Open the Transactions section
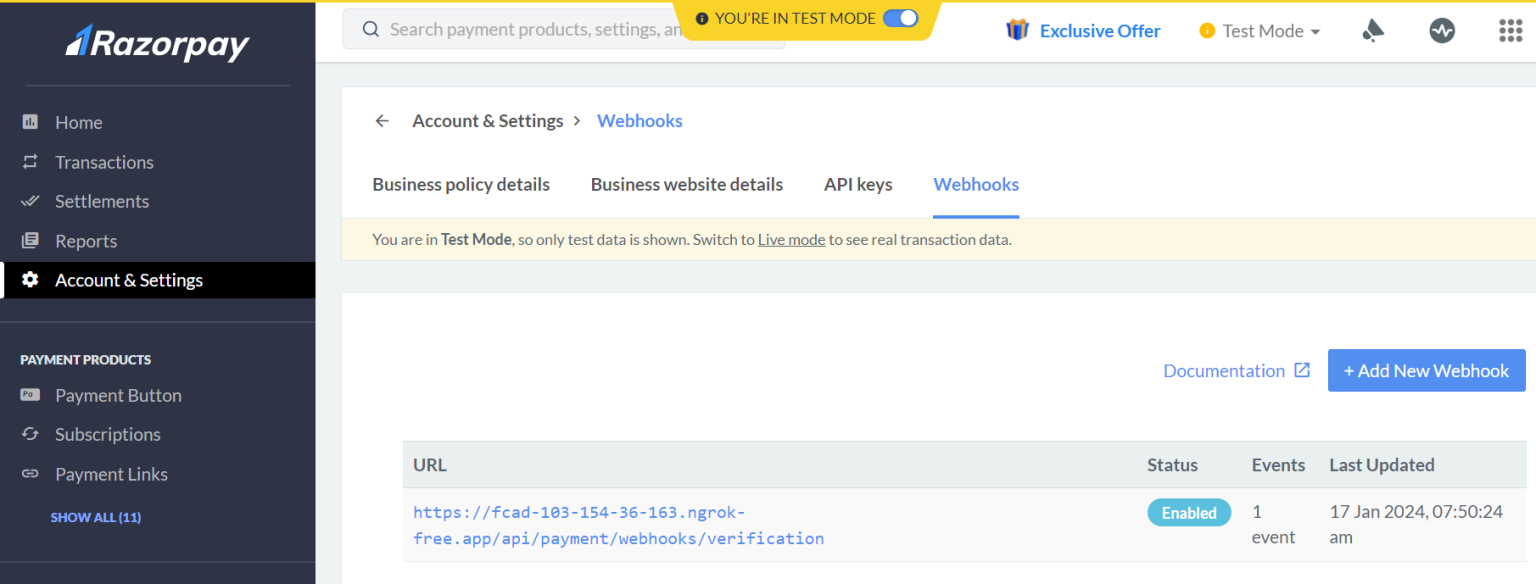This screenshot has width=1536, height=584. click(x=105, y=162)
